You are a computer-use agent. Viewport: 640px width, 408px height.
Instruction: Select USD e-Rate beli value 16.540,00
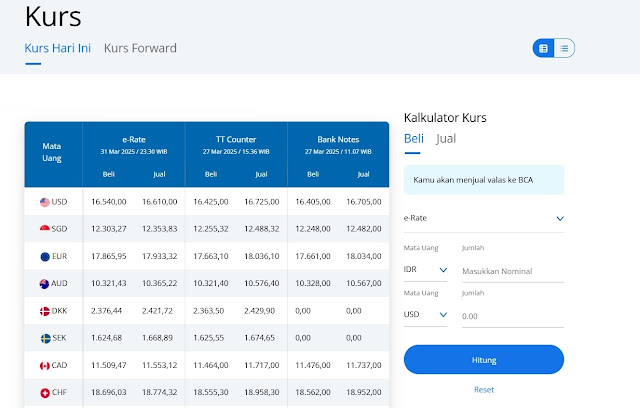pyautogui.click(x=109, y=202)
